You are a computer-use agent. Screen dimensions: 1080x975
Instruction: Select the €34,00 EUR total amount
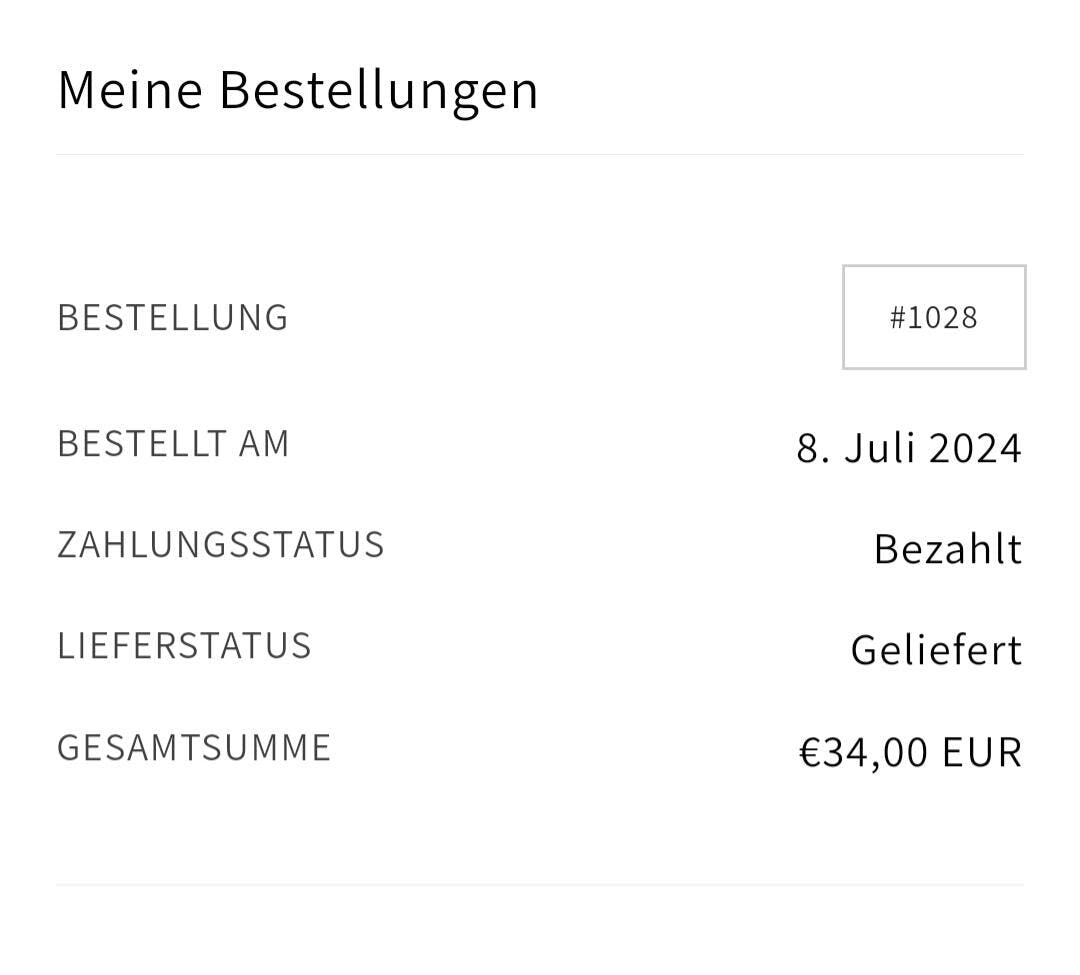pos(909,752)
